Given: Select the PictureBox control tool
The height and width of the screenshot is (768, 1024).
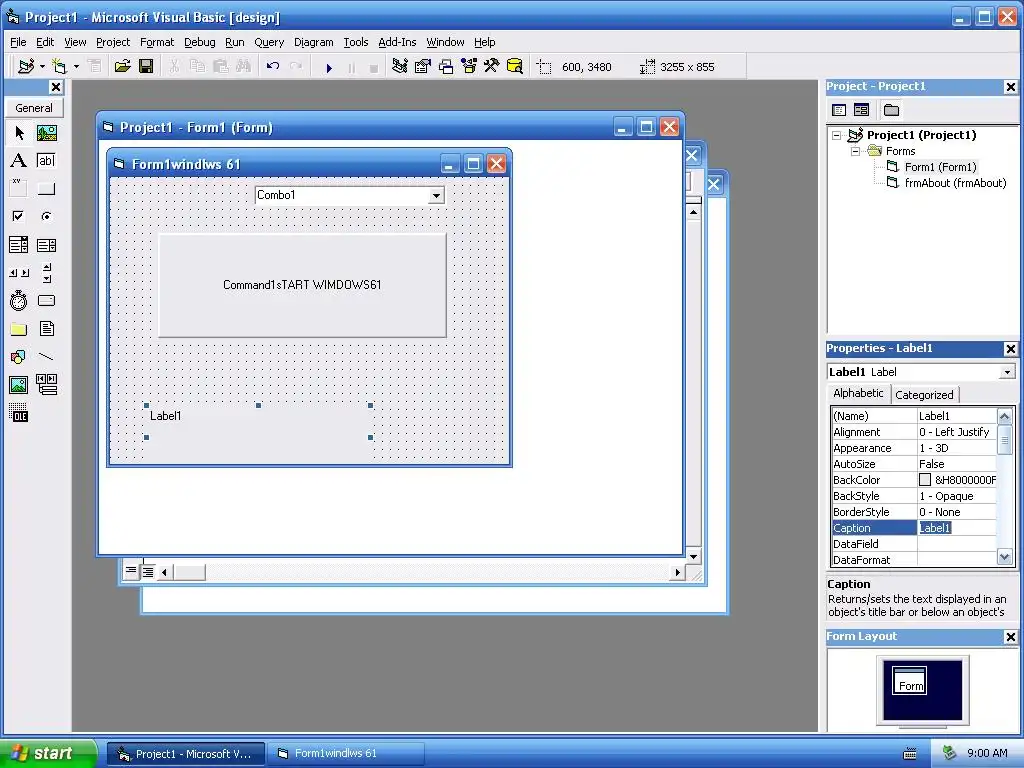Looking at the screenshot, I should pyautogui.click(x=46, y=133).
